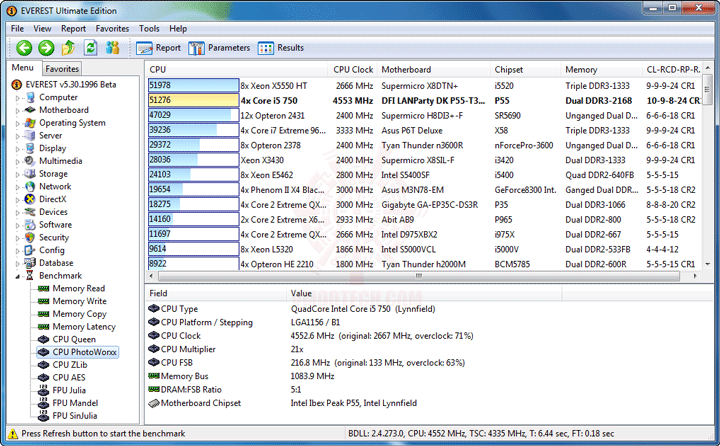Click the Refresh toolbar icon

tap(90, 47)
